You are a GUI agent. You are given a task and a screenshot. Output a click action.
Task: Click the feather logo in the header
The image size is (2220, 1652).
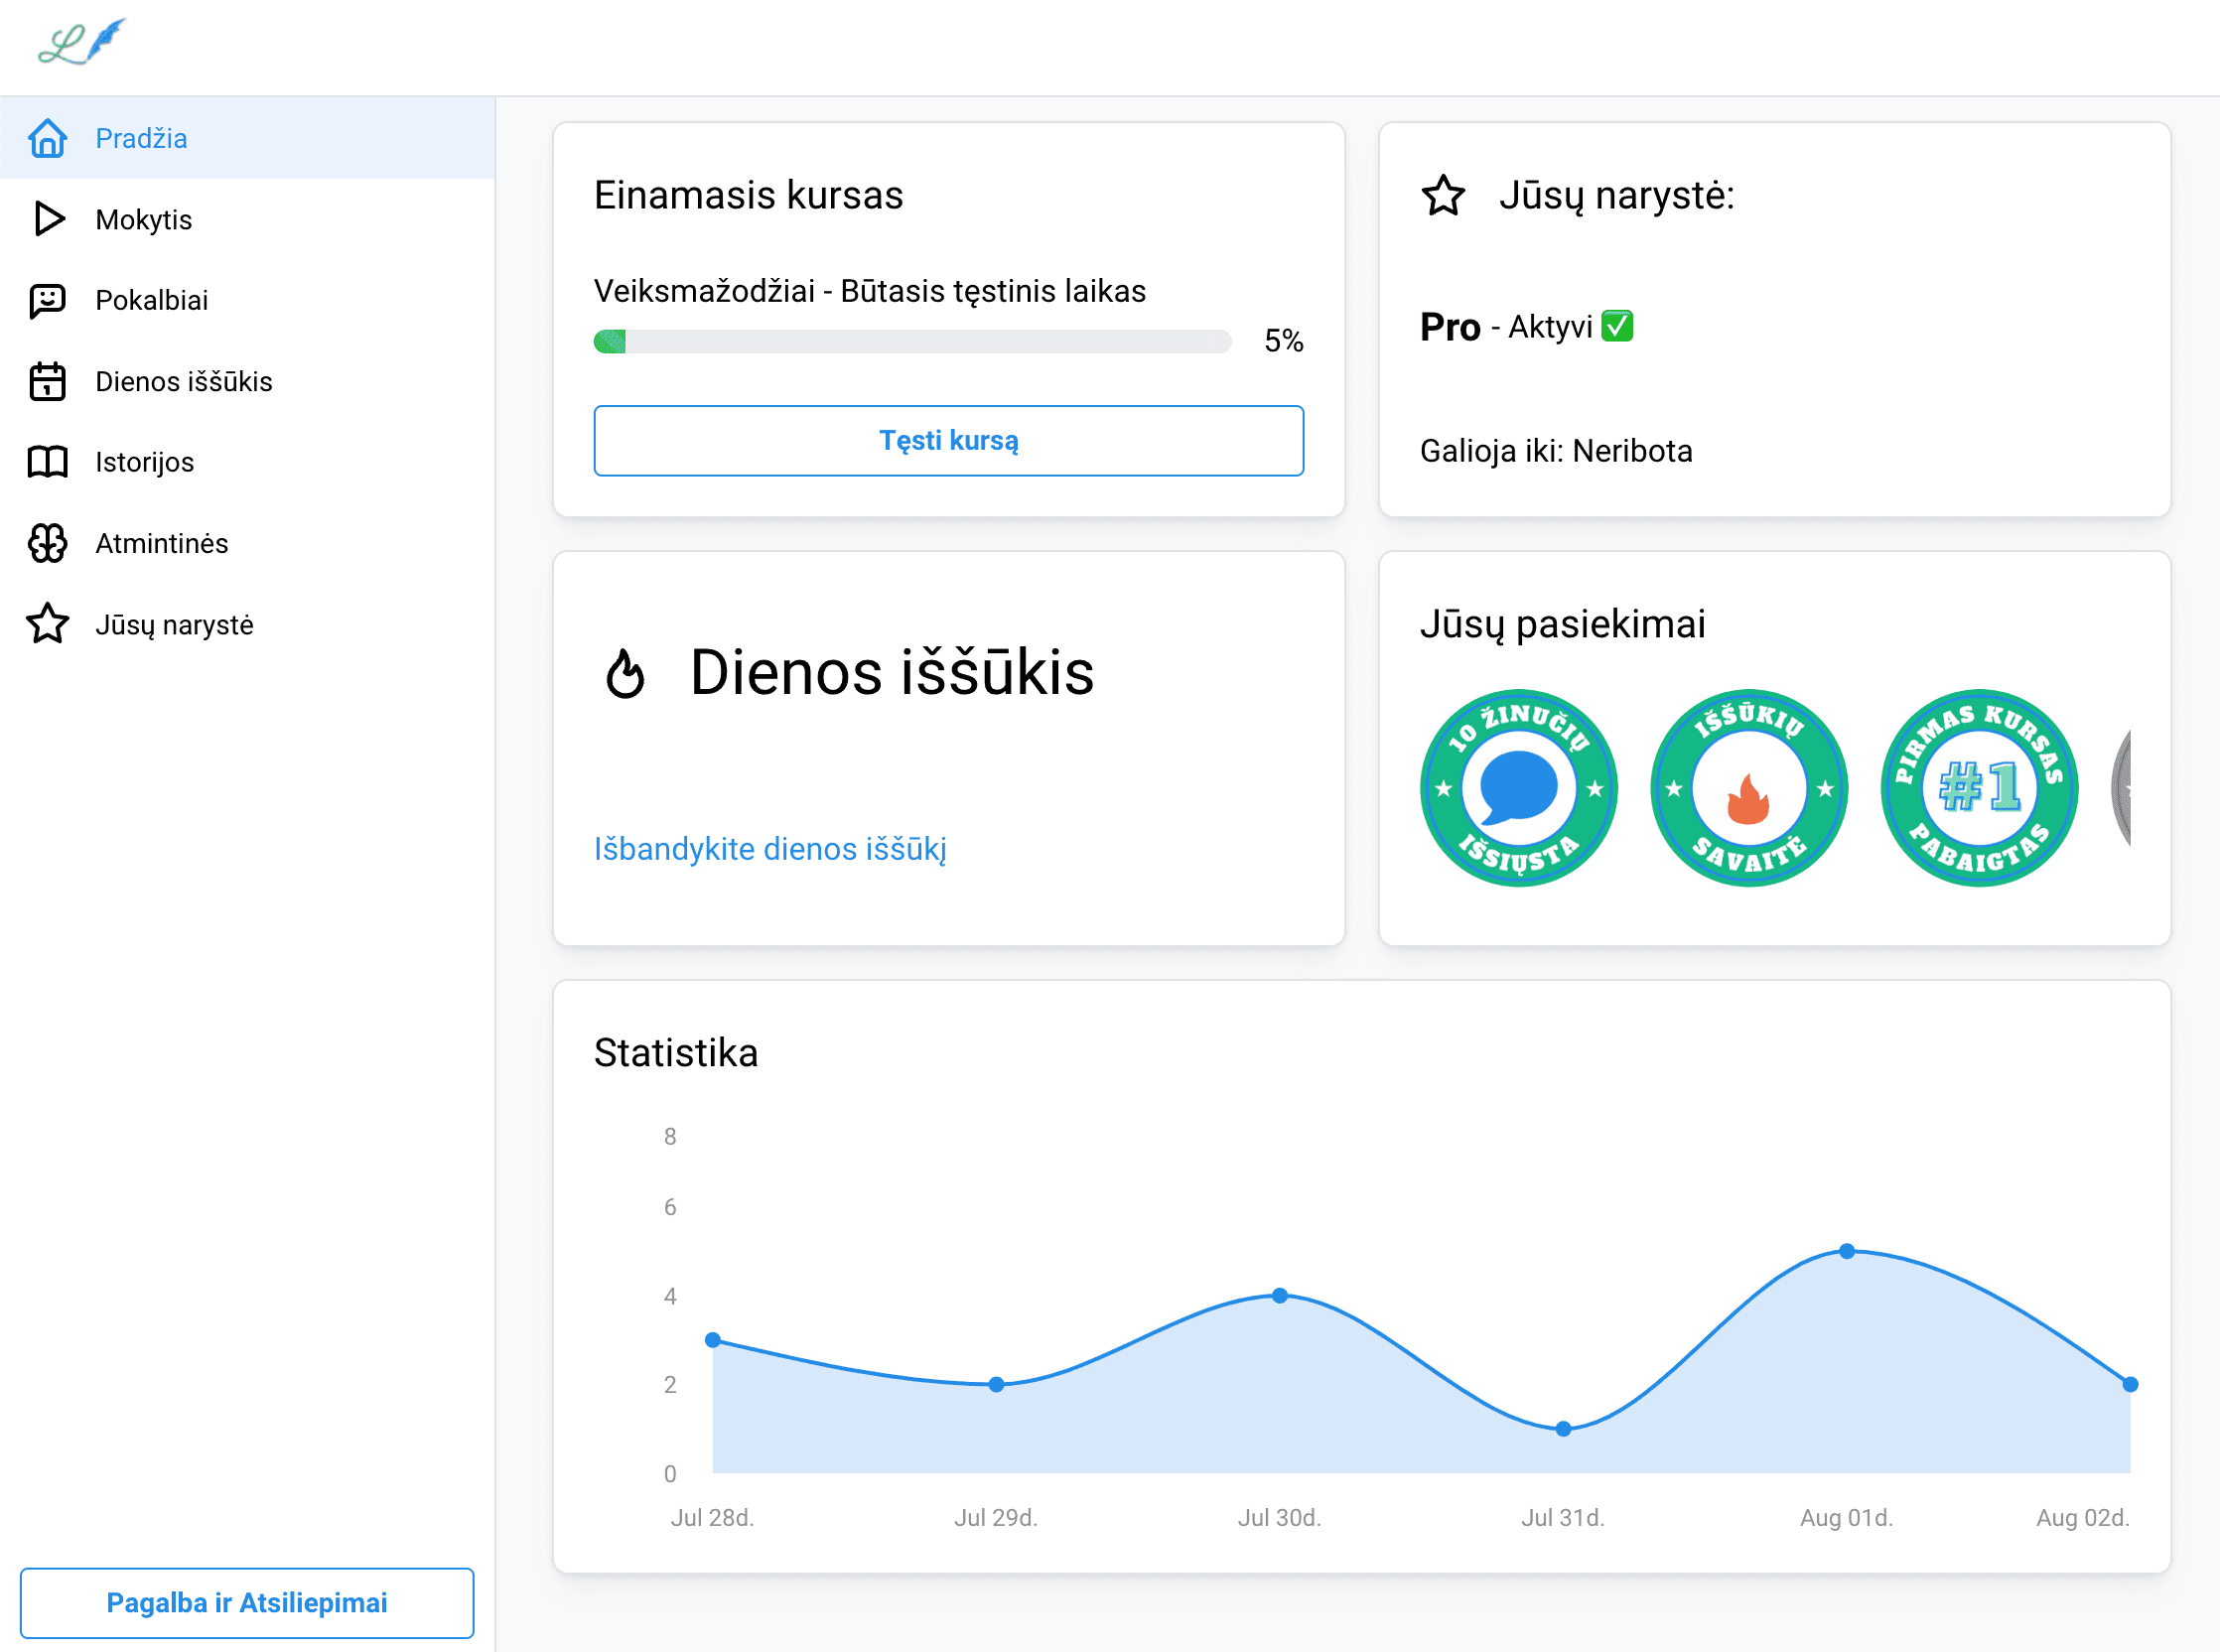tap(82, 42)
